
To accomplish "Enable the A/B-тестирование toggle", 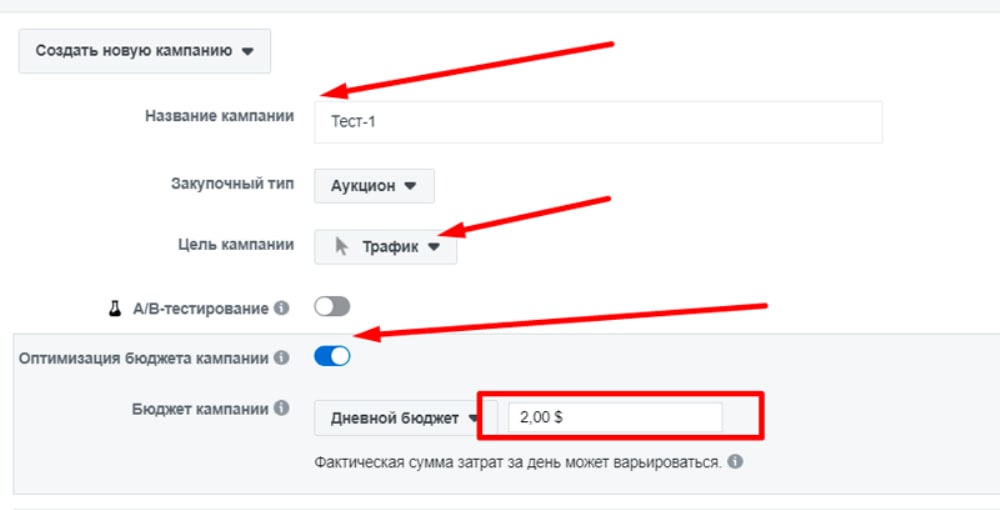I will (x=332, y=308).
